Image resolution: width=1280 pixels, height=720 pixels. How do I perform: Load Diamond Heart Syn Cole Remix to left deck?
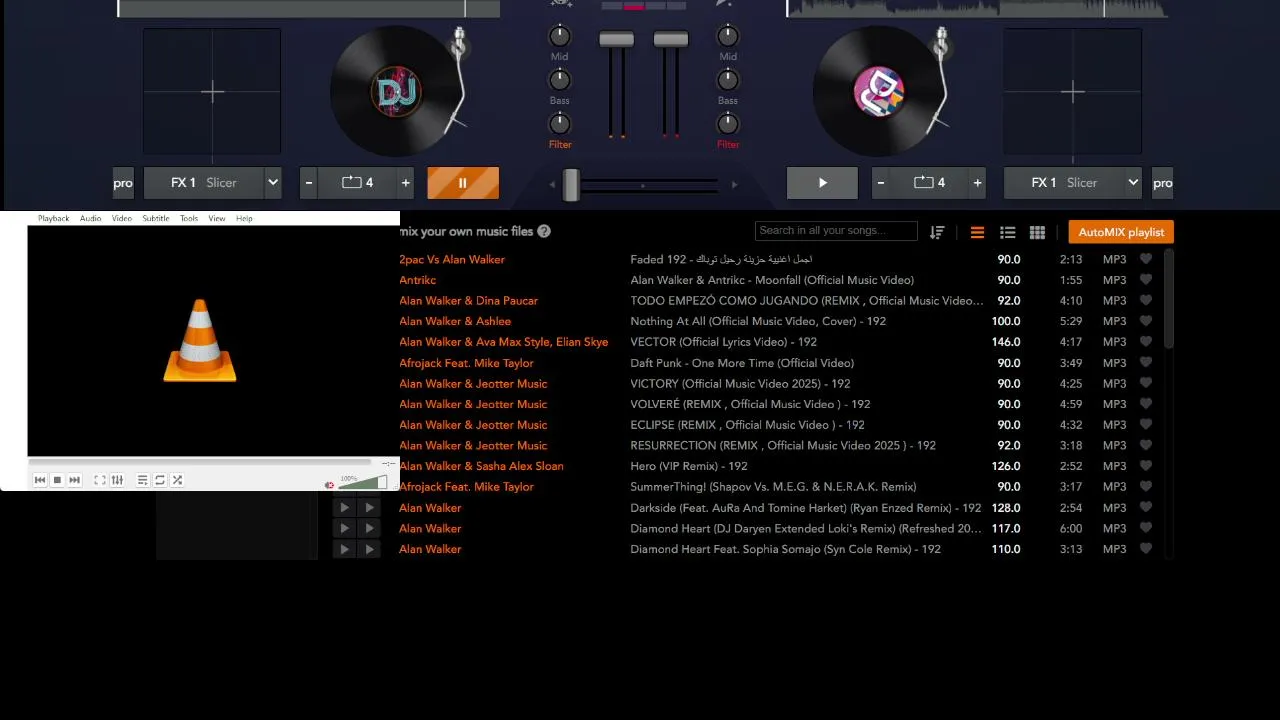click(344, 549)
